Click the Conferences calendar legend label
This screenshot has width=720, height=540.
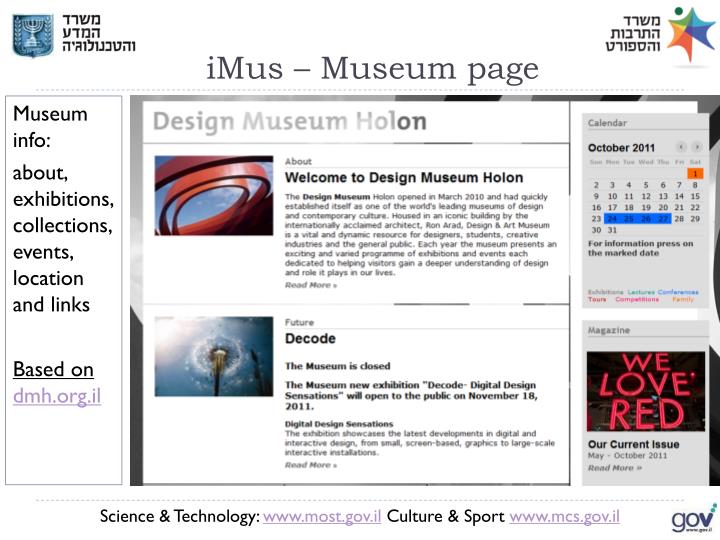point(678,292)
